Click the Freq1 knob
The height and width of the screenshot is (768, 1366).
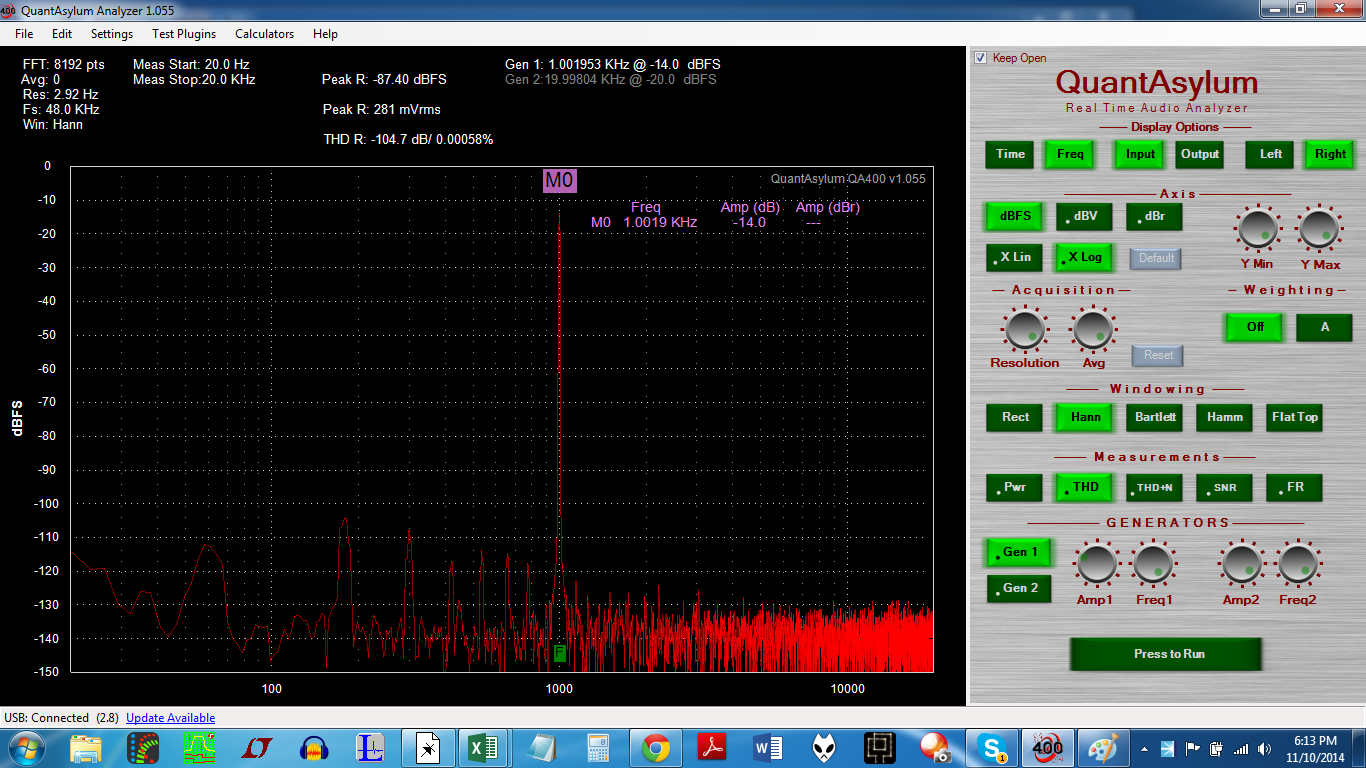point(1153,565)
